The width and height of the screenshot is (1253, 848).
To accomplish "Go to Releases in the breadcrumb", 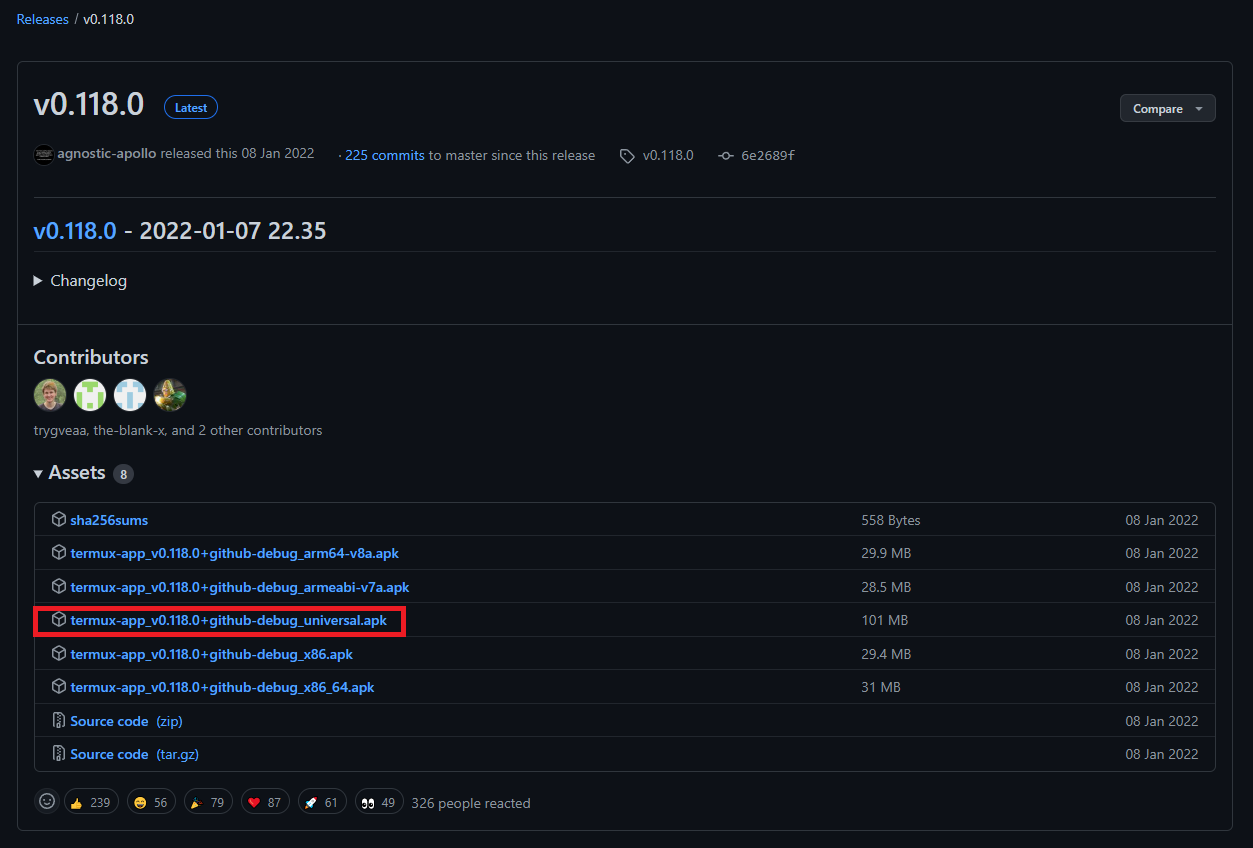I will (x=43, y=19).
